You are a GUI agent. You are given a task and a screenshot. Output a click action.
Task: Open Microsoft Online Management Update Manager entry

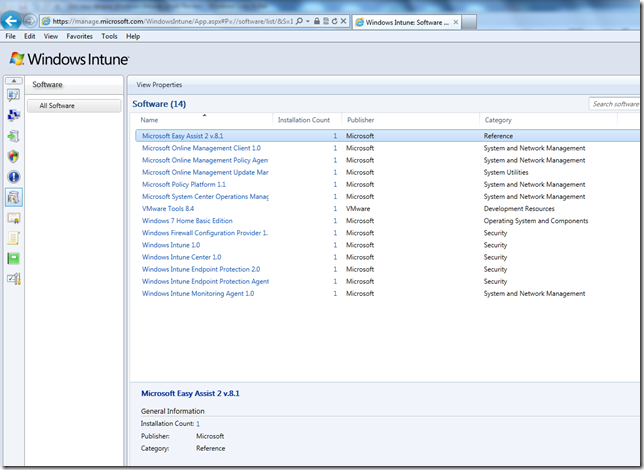pos(205,172)
